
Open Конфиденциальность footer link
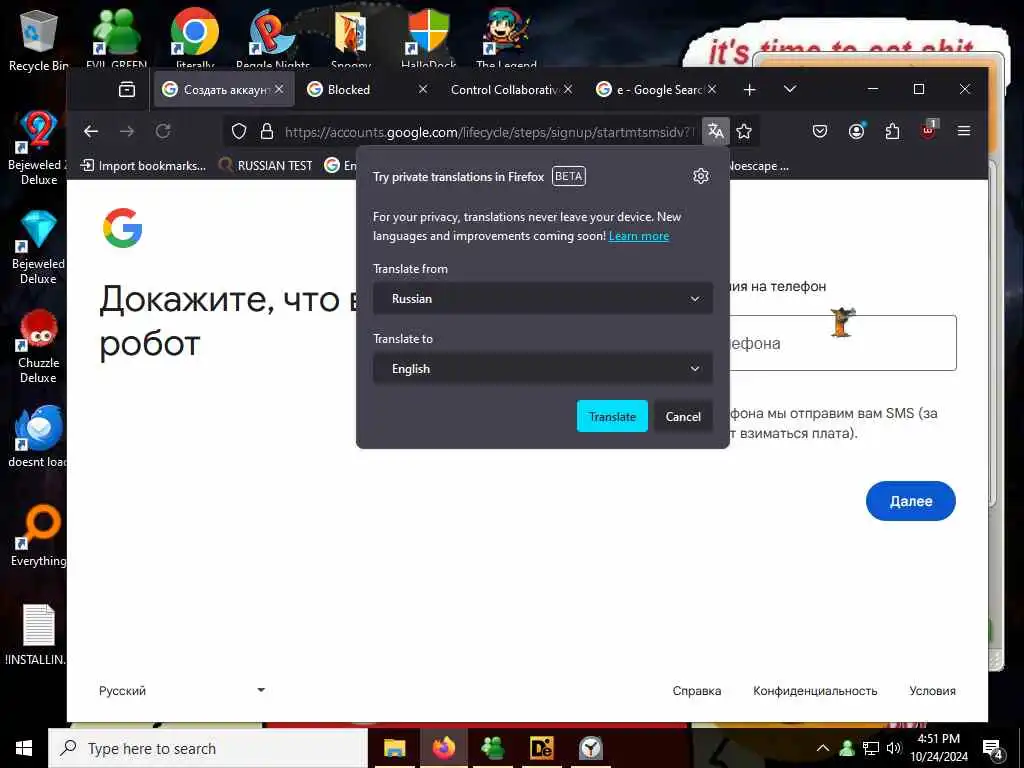pyautogui.click(x=815, y=691)
